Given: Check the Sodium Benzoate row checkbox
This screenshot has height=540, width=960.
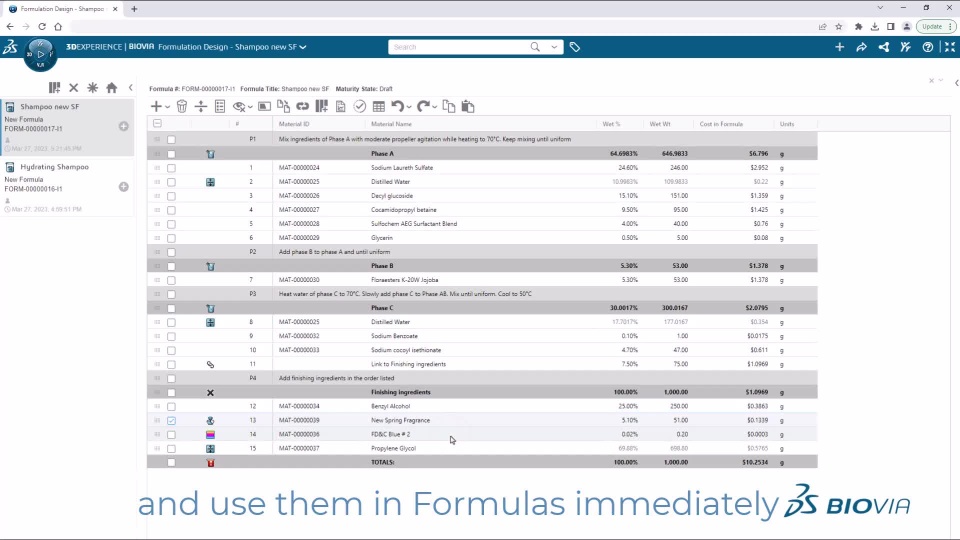Looking at the screenshot, I should (171, 336).
